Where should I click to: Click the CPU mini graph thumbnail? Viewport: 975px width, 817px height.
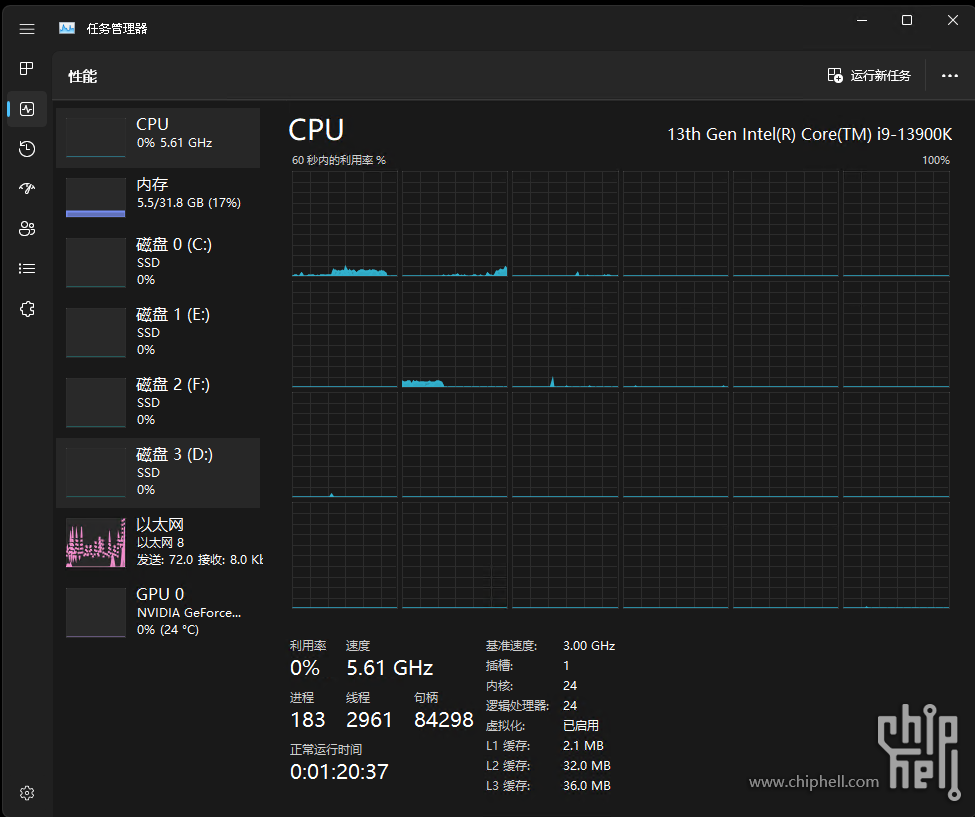[96, 137]
